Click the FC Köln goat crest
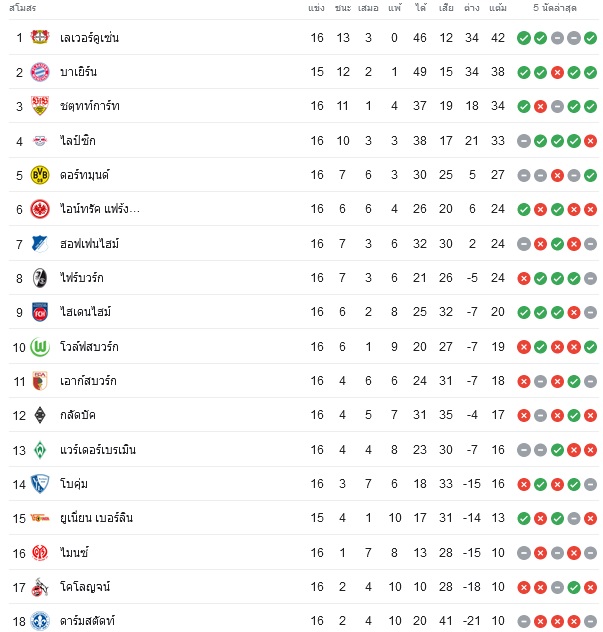The height and width of the screenshot is (632, 603). (x=40, y=587)
